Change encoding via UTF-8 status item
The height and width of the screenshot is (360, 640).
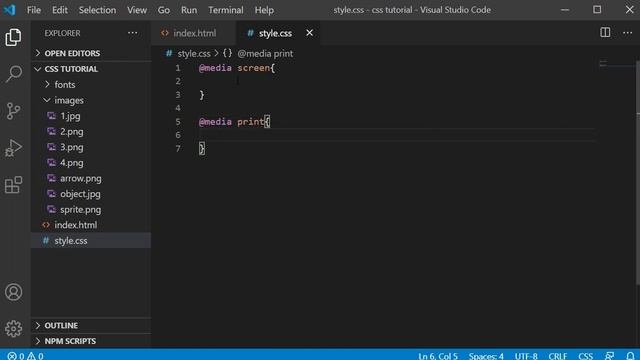coord(526,356)
